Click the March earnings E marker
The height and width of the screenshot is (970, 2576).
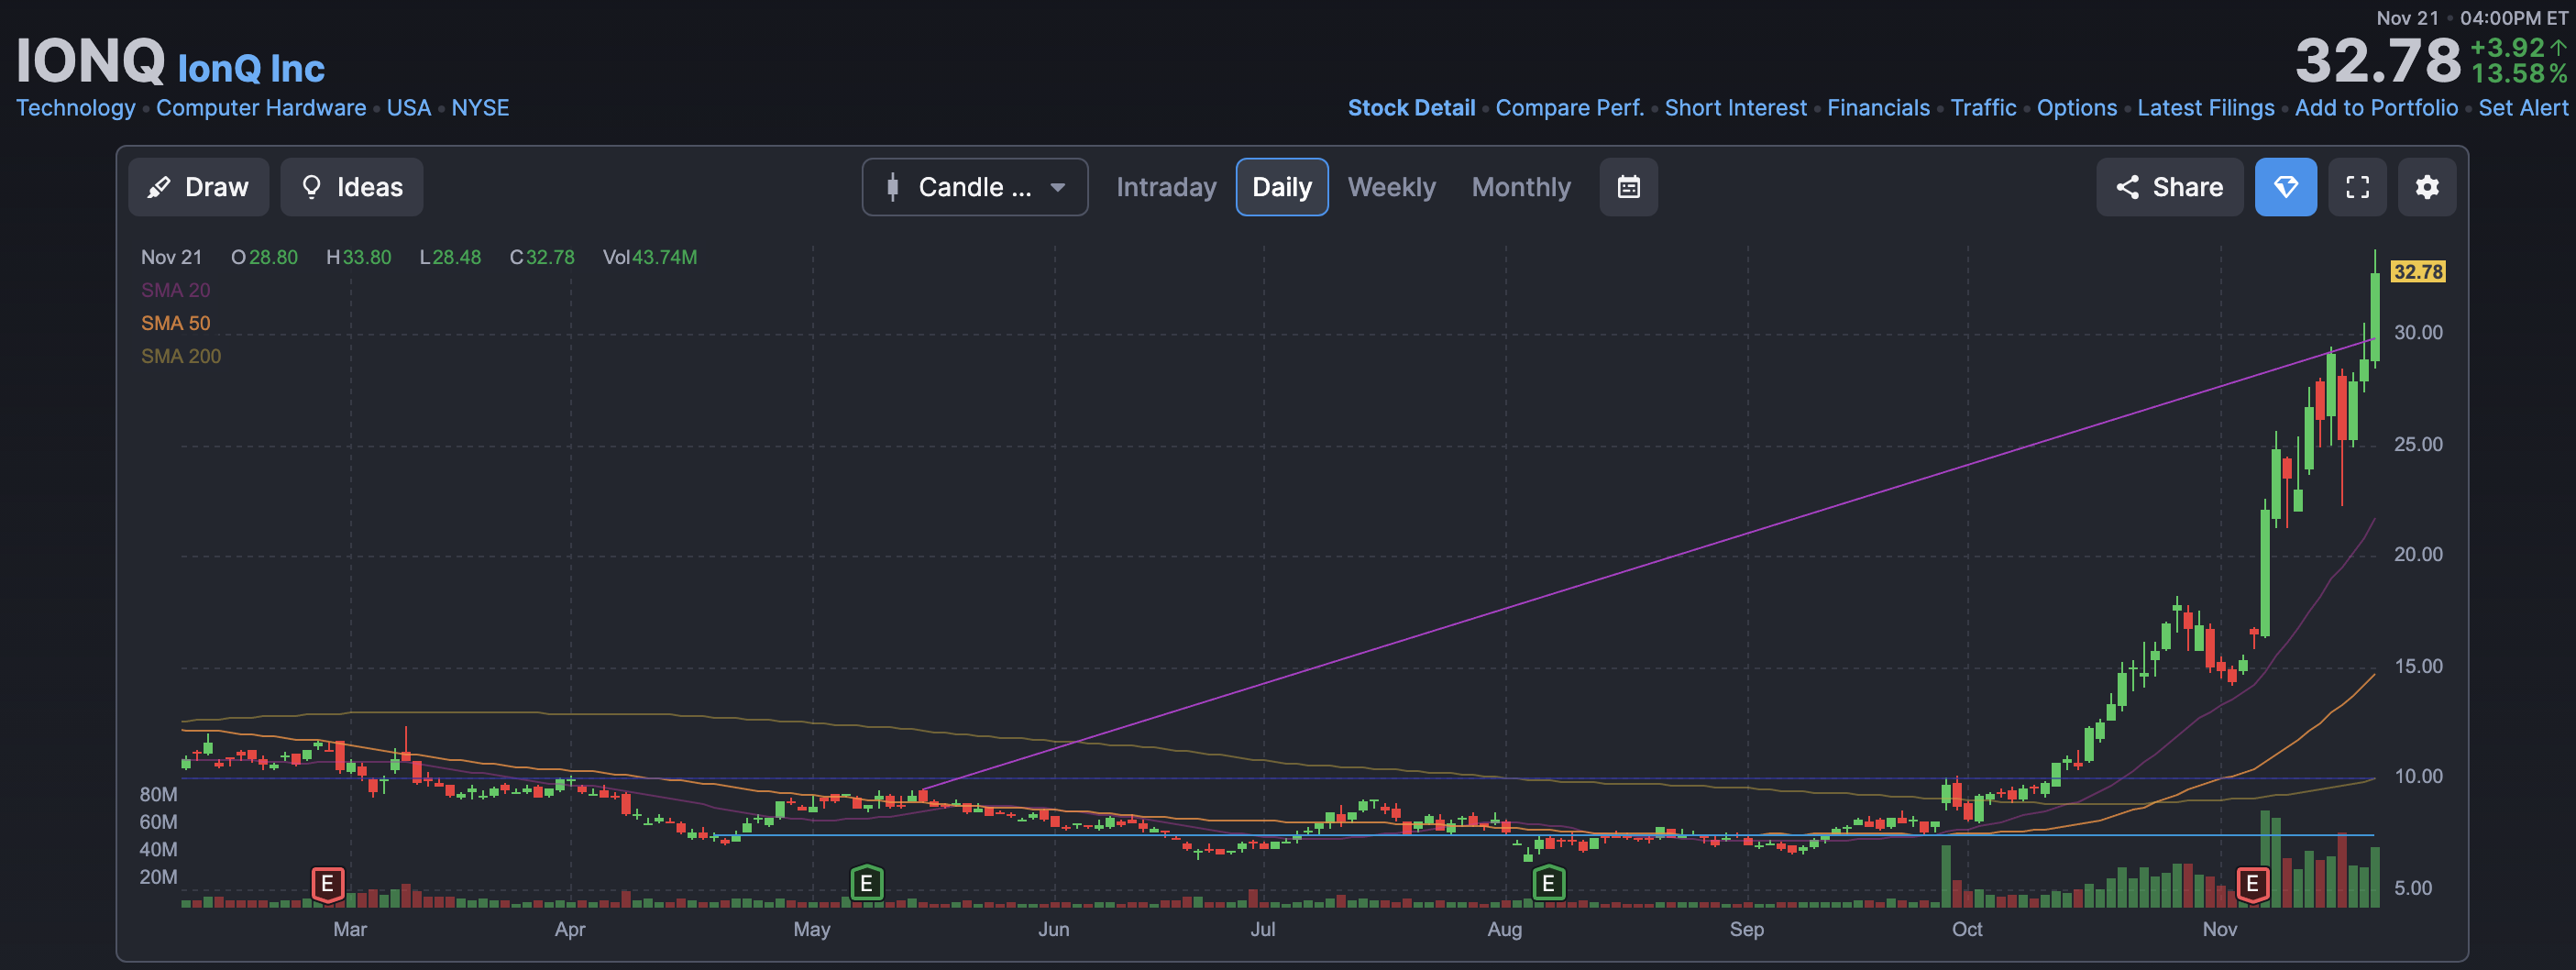pos(327,884)
